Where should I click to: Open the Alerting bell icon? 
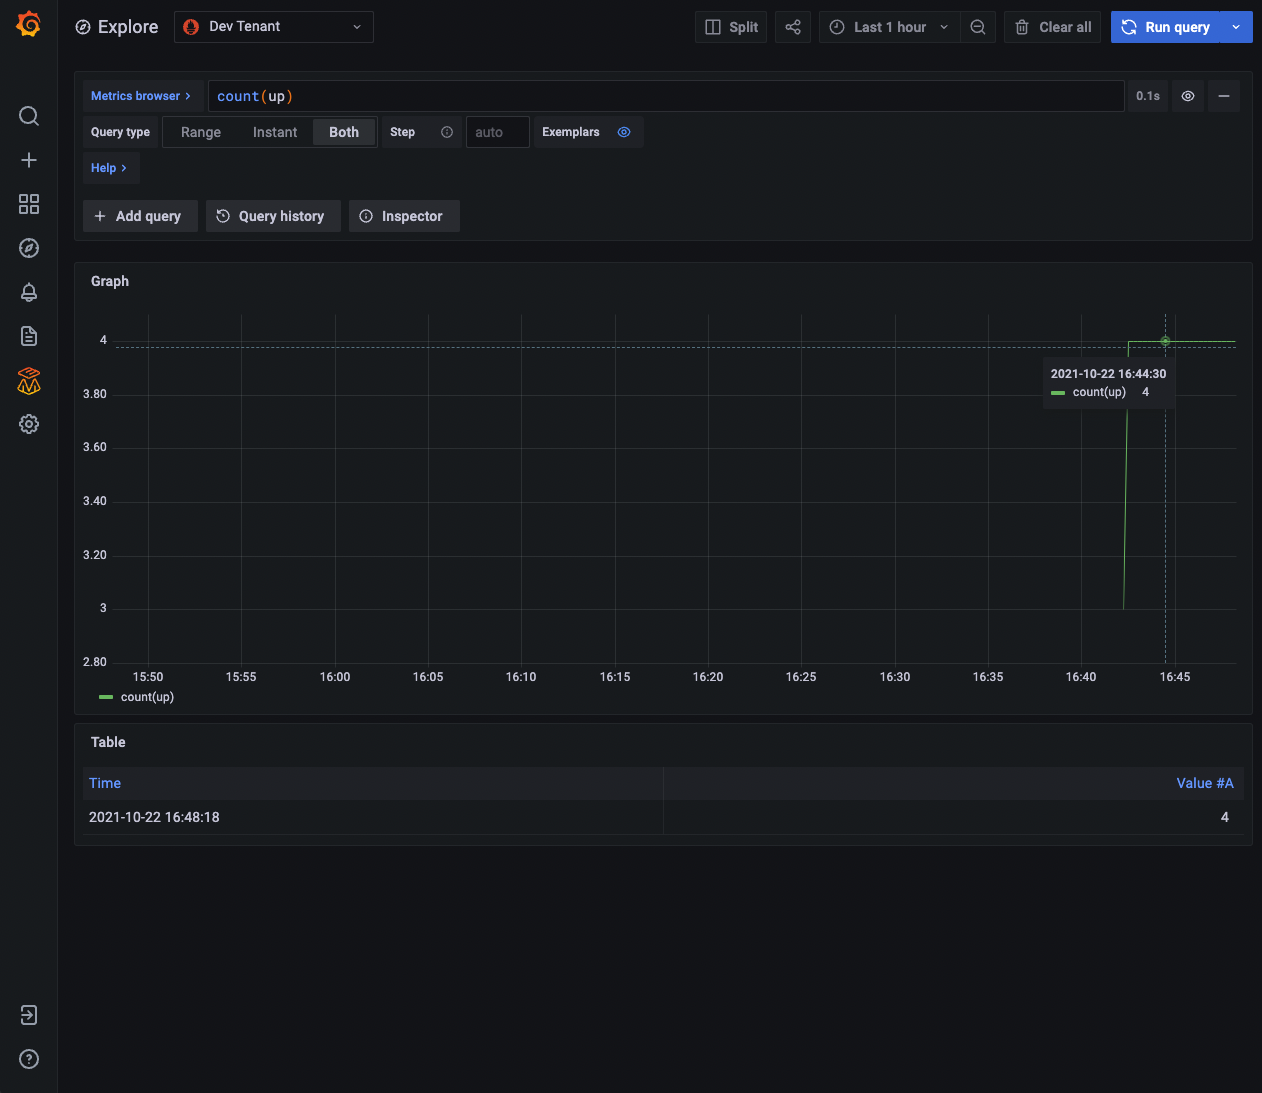[28, 292]
